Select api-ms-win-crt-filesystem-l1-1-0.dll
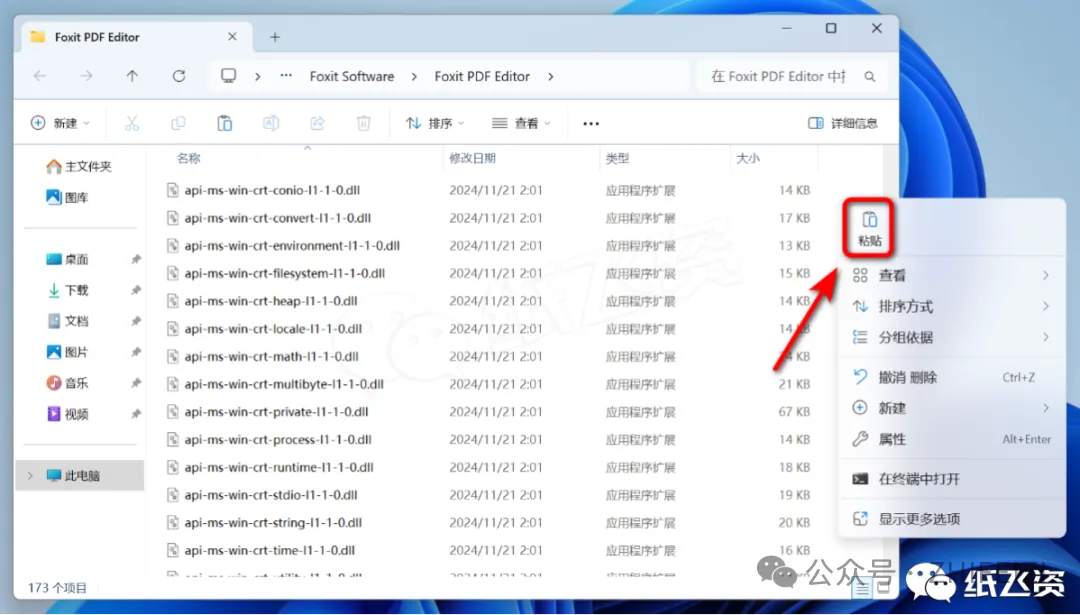1080x615 pixels. (284, 273)
